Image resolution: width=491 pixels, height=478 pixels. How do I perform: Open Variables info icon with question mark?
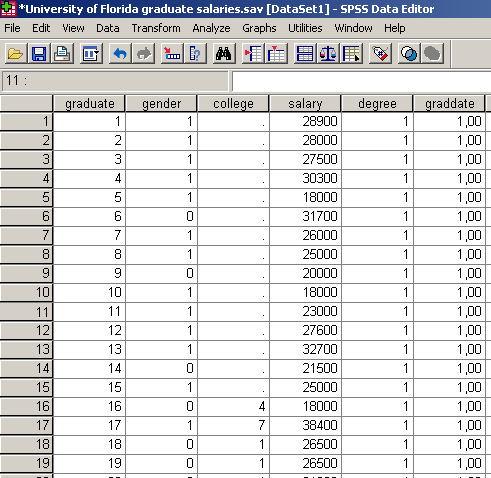[195, 53]
